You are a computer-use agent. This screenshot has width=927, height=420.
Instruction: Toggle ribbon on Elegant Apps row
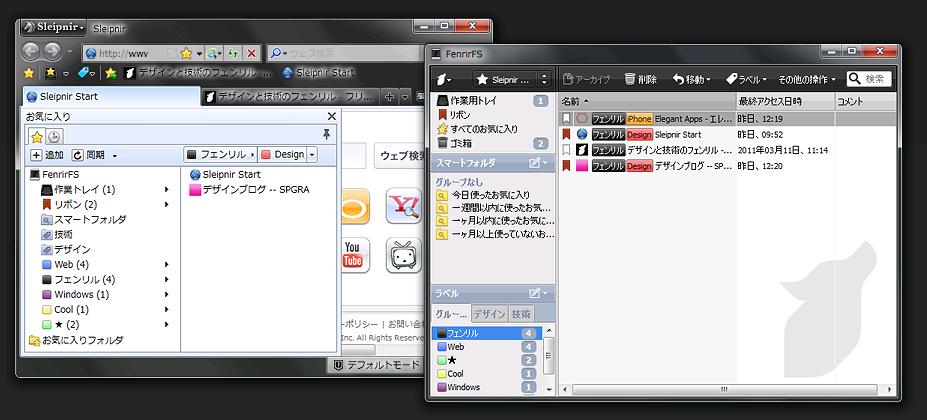point(566,119)
